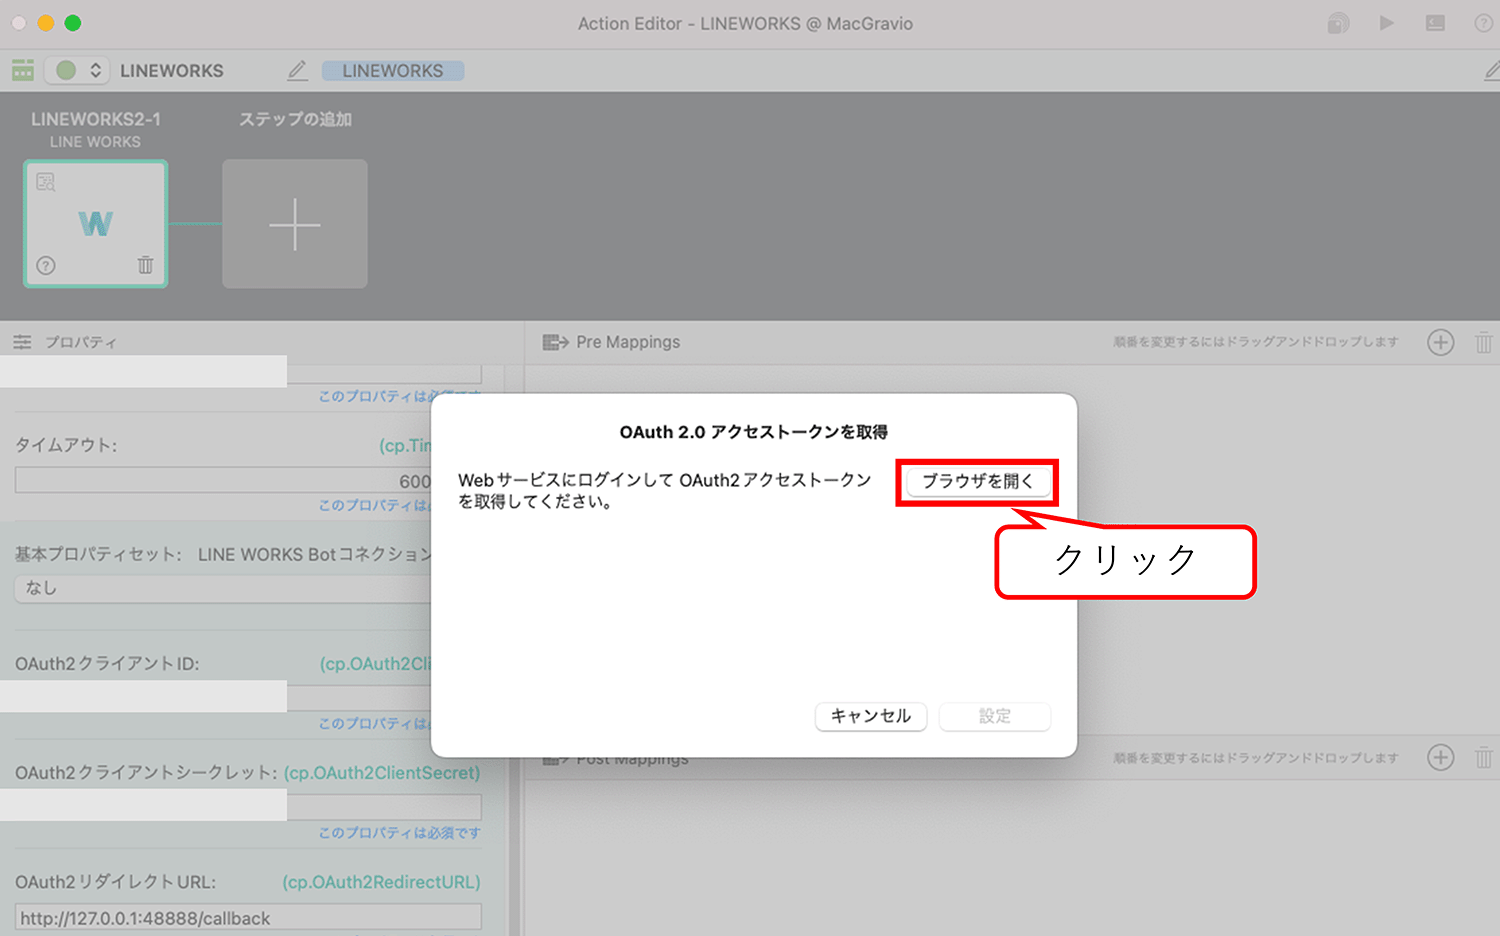Open the debug record icon in title bar

(x=1338, y=23)
